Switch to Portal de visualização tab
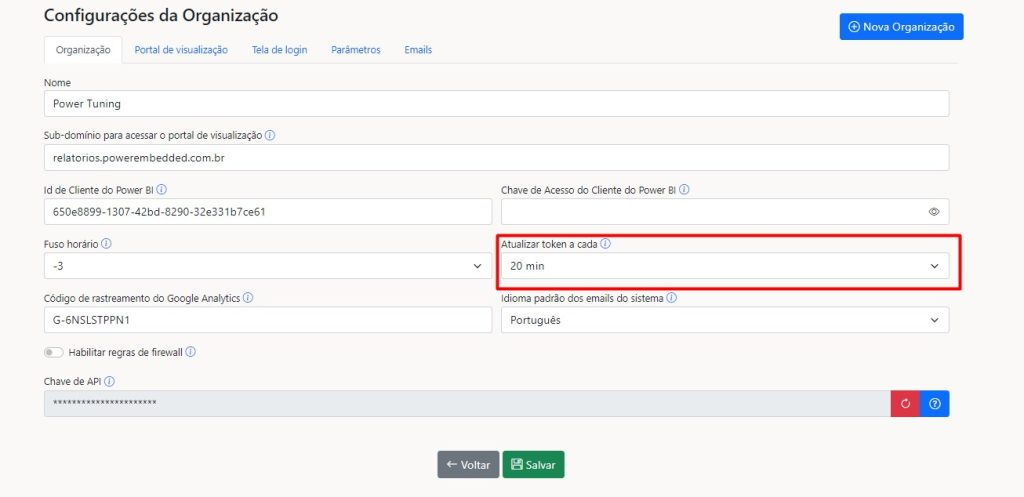The height and width of the screenshot is (497, 1024). 181,50
